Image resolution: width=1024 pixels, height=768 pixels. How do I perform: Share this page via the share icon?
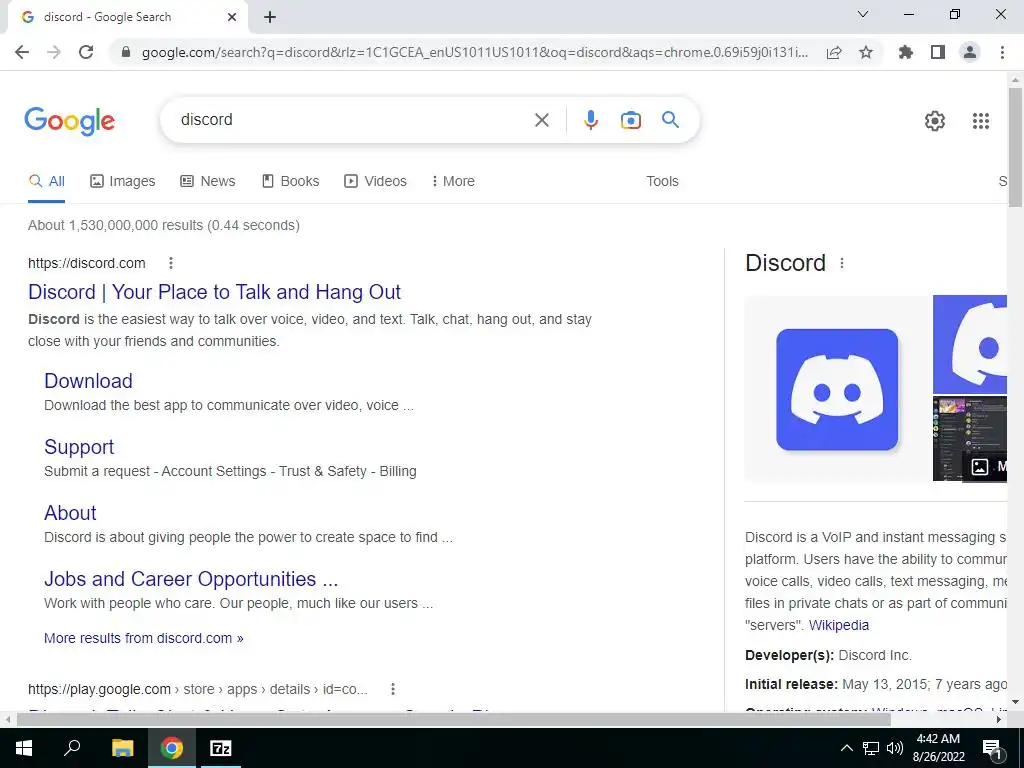(834, 52)
